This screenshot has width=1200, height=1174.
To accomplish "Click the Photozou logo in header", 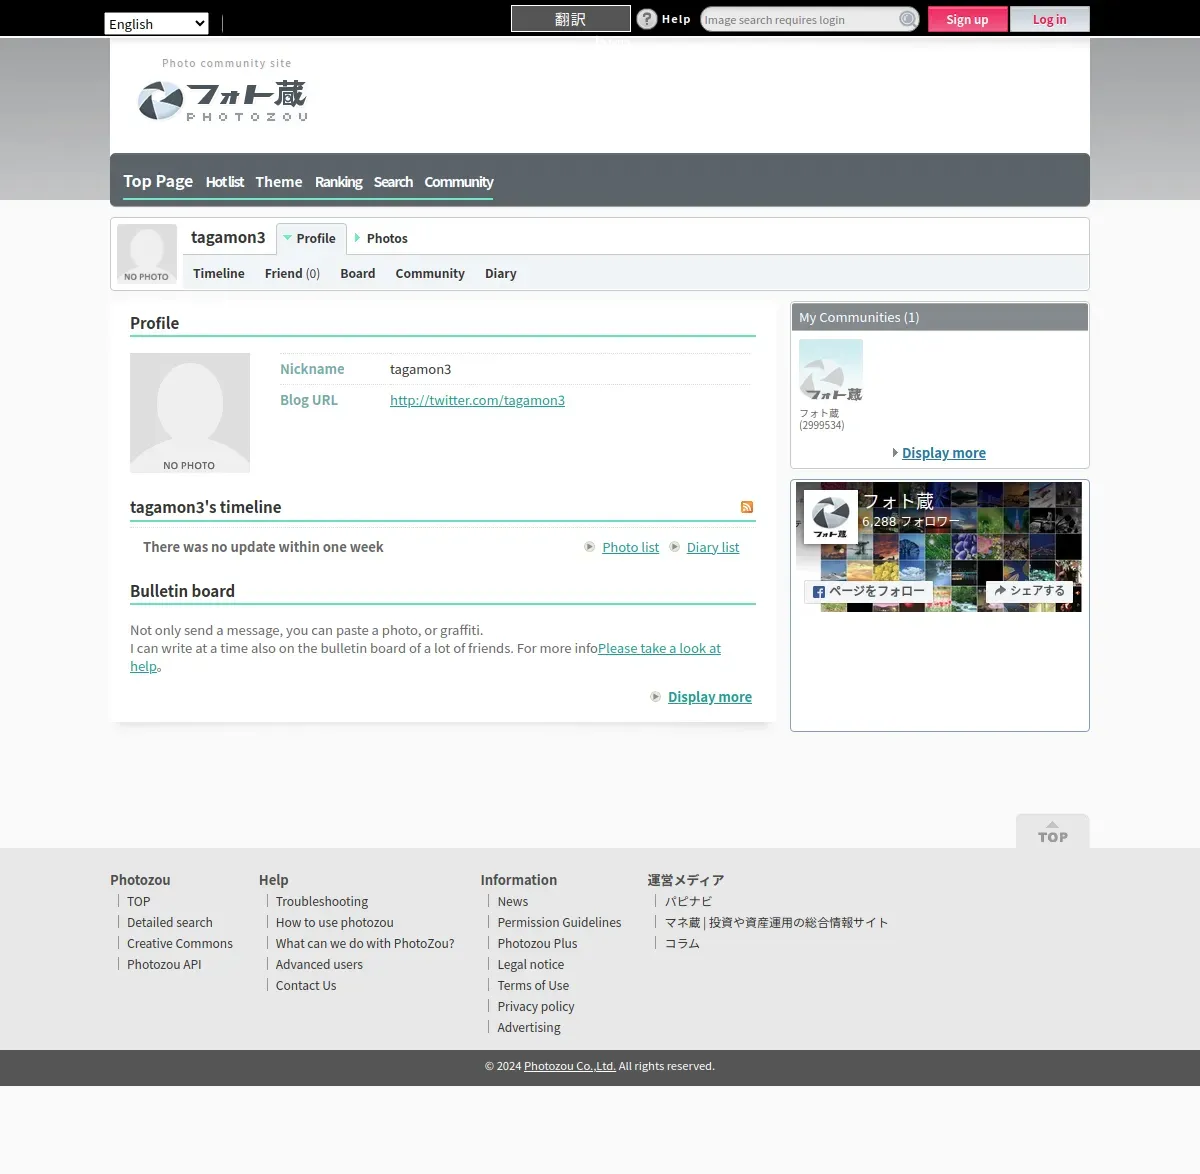I will click(222, 100).
